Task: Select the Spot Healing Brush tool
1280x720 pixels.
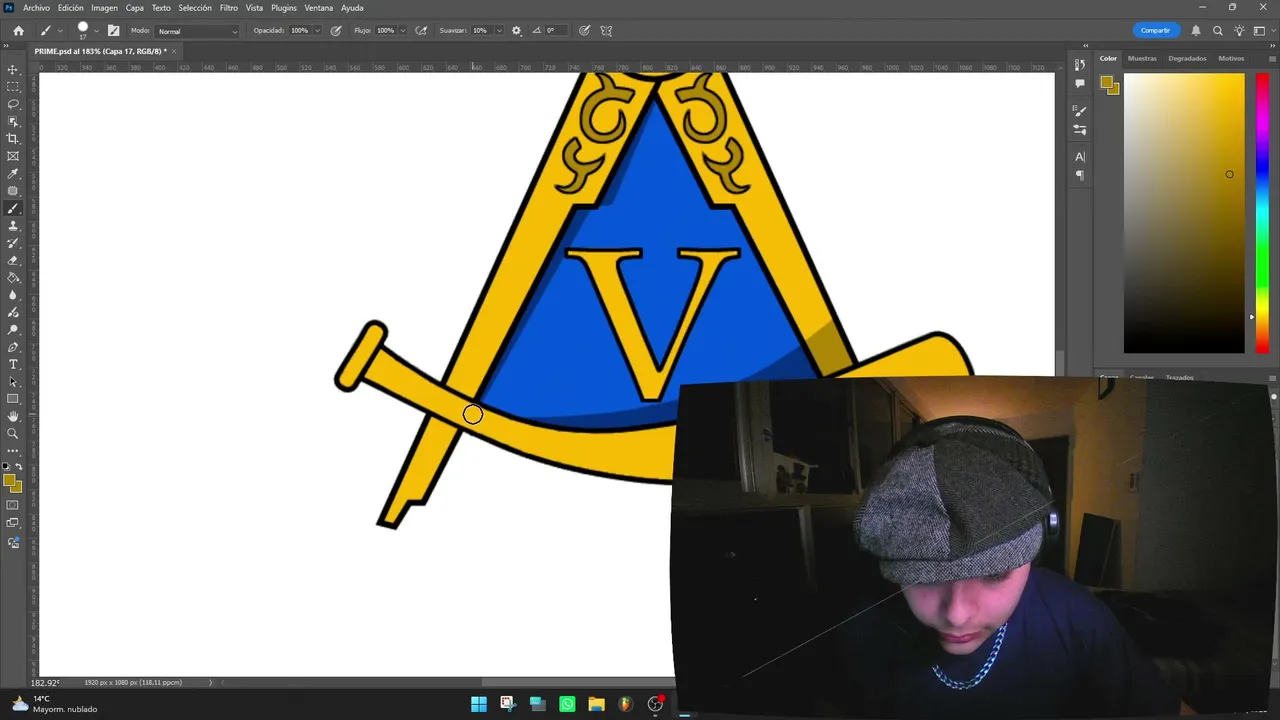Action: 13,191
